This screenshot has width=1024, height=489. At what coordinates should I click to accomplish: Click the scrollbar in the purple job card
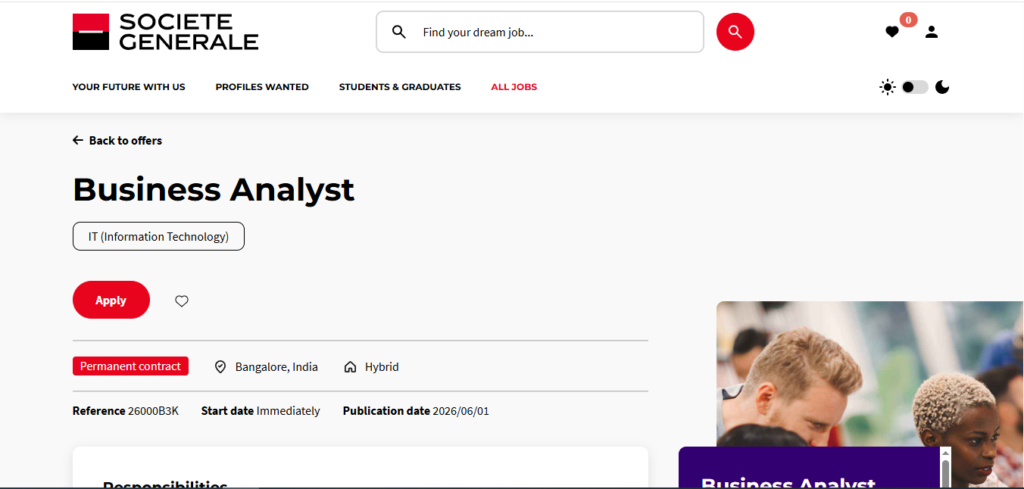pos(945,472)
